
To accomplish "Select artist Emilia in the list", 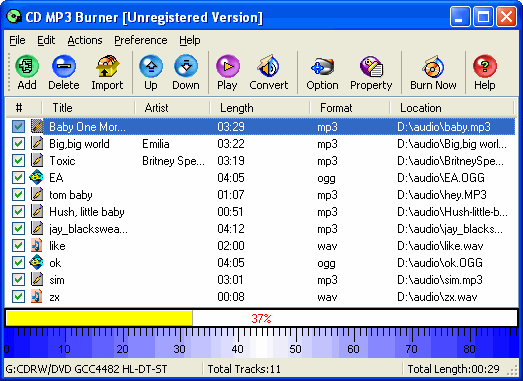I will (x=156, y=144).
